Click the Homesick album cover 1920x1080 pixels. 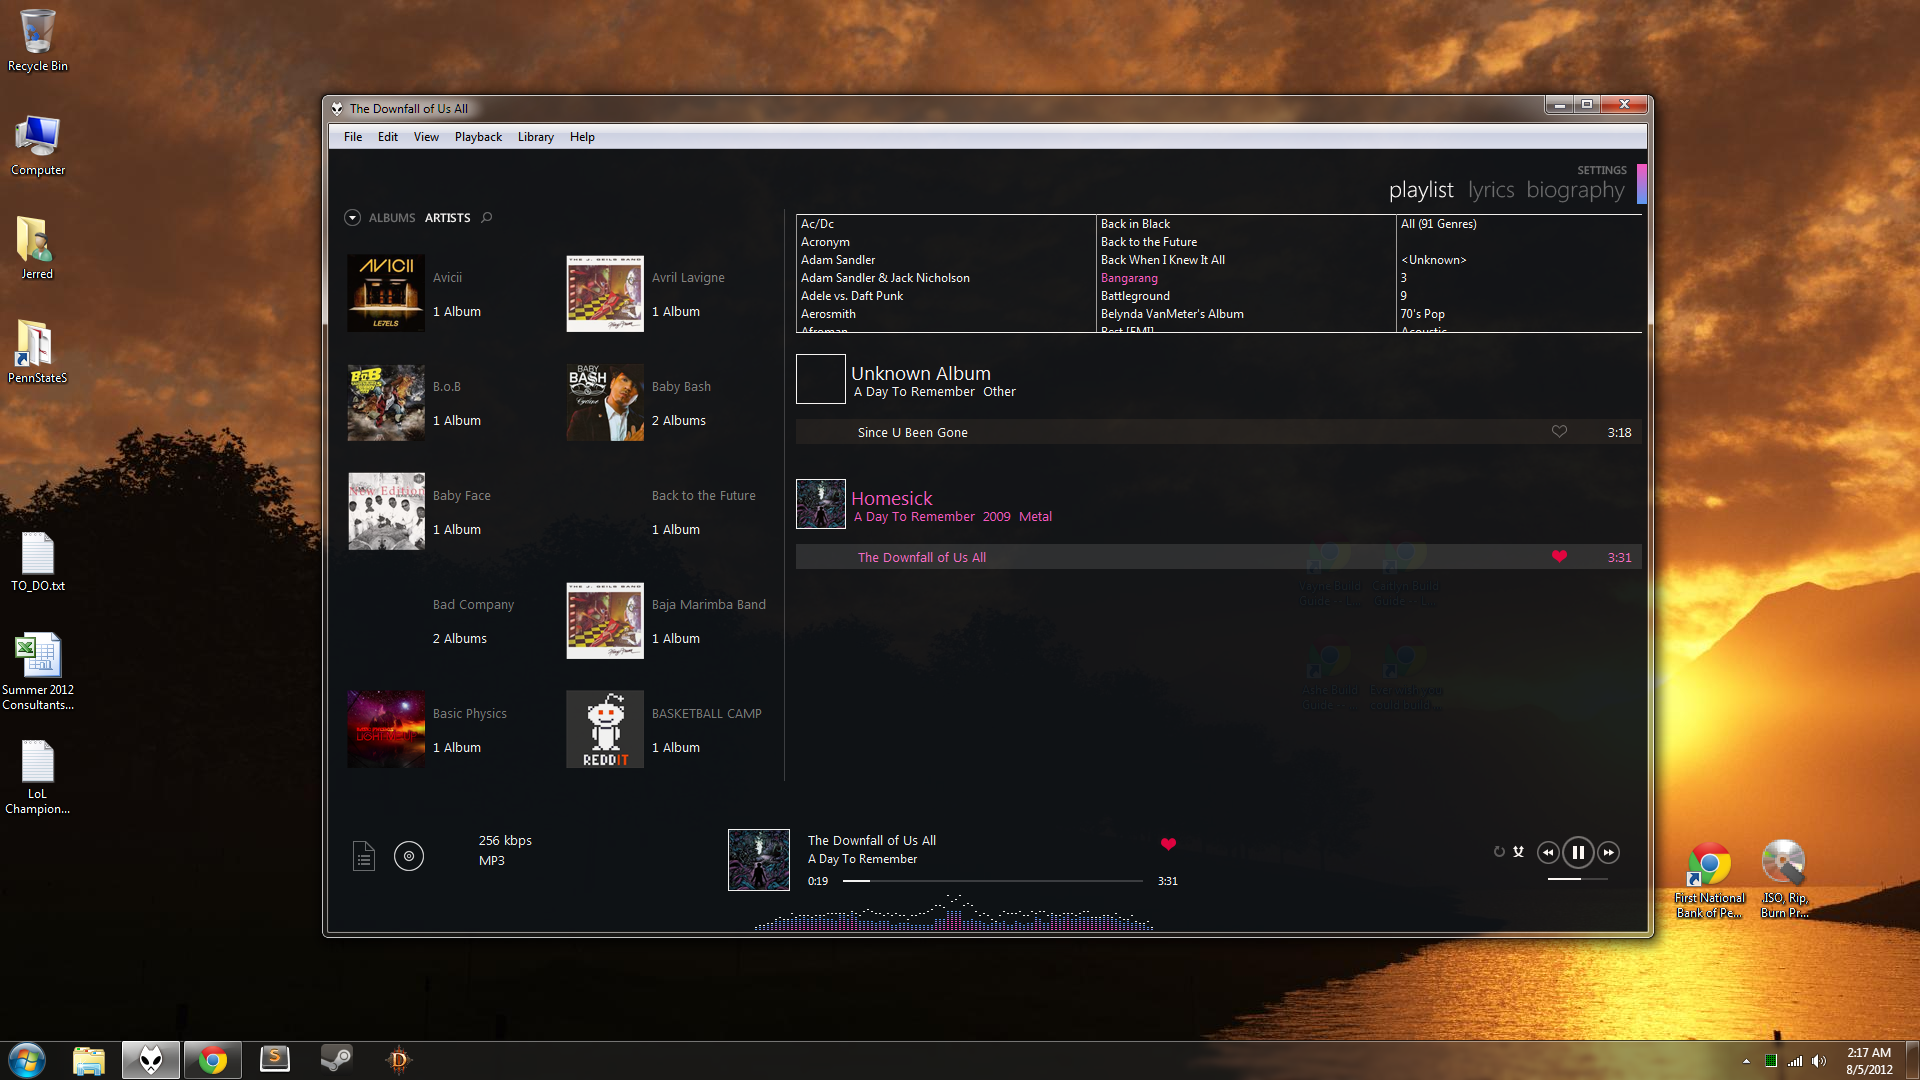(x=821, y=504)
